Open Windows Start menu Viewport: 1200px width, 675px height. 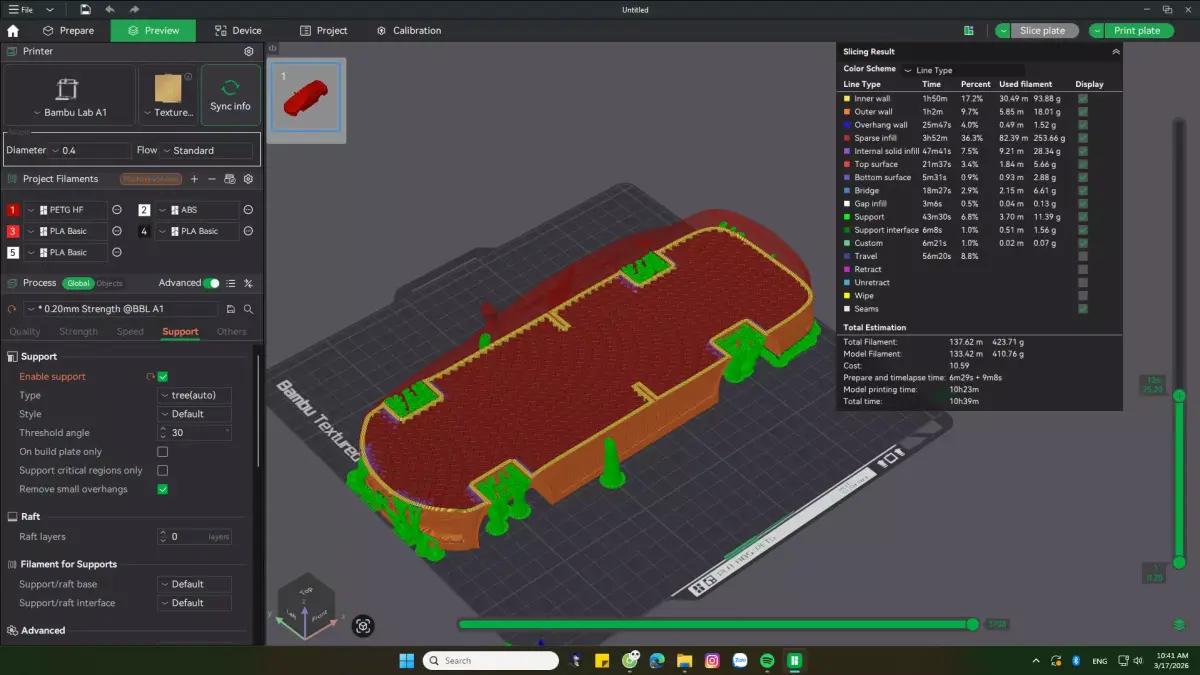[406, 660]
